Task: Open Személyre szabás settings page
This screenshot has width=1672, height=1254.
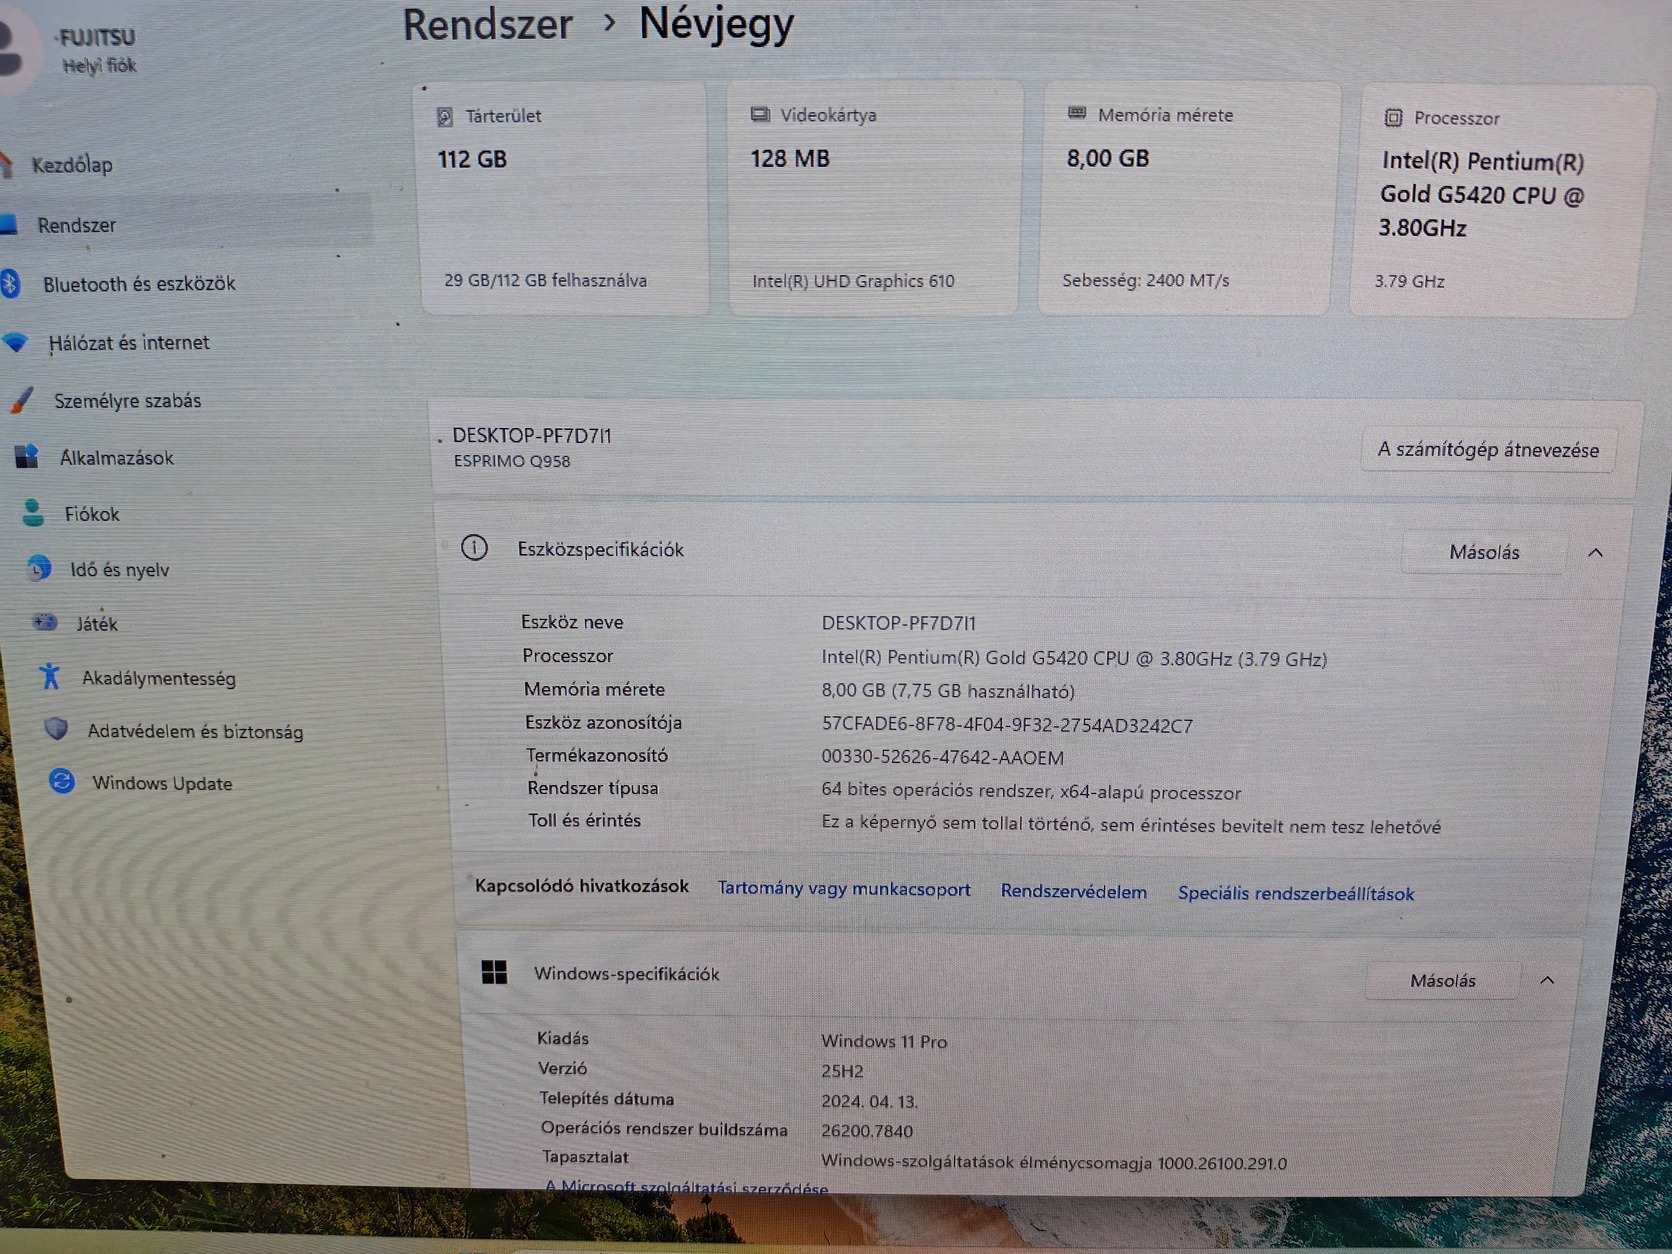Action: coord(127,401)
